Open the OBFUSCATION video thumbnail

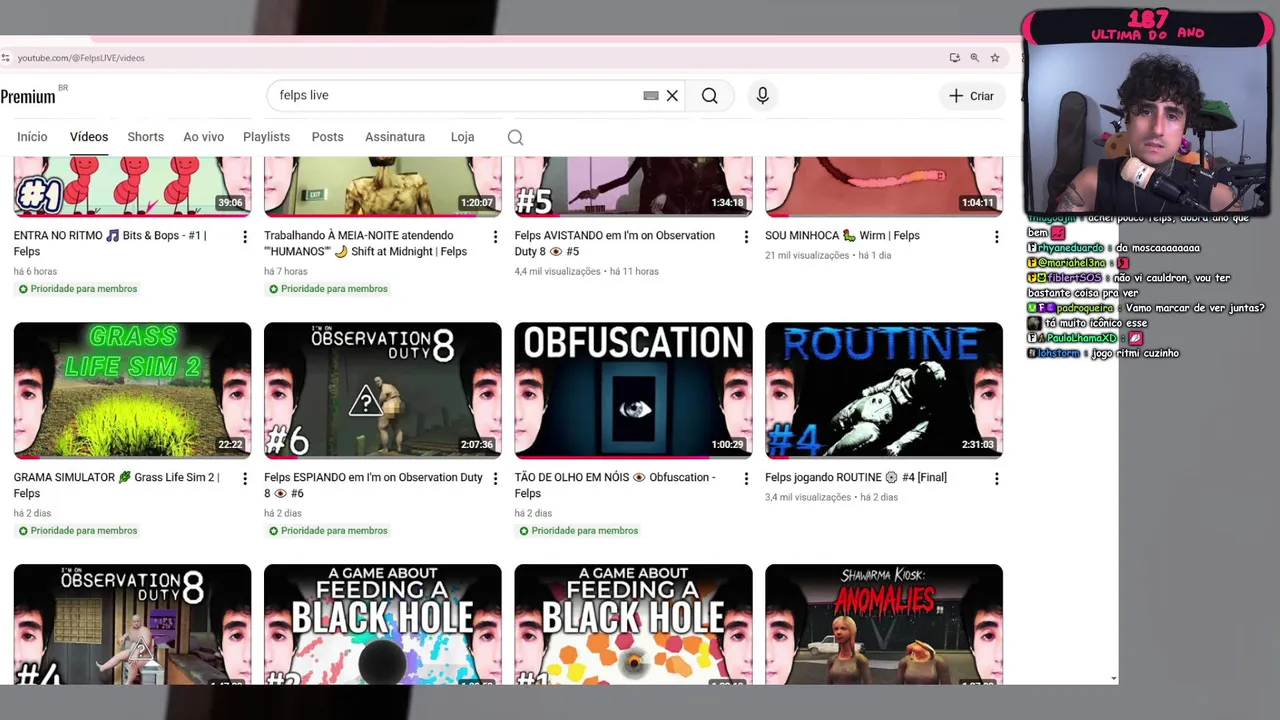click(633, 390)
